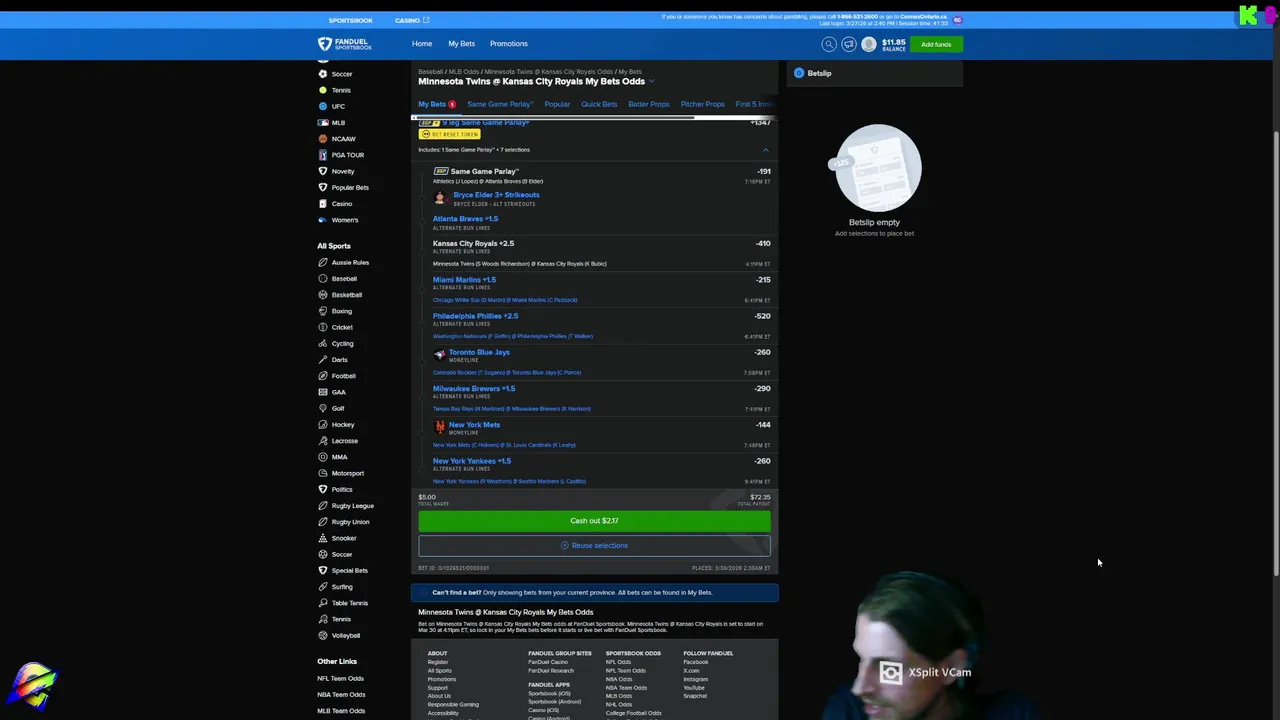Click the Reuse selections button

coord(594,546)
